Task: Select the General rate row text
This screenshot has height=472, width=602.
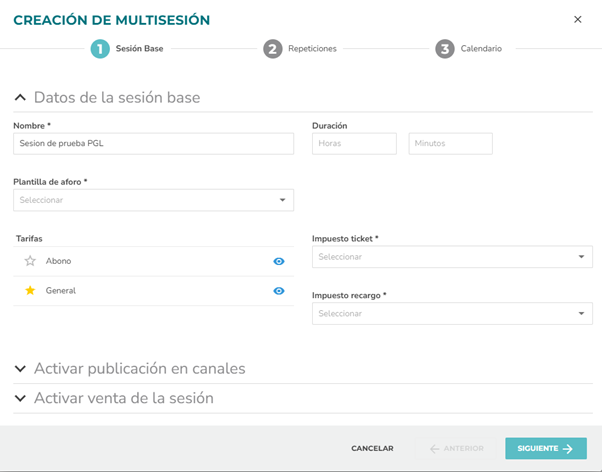Action: tap(61, 291)
